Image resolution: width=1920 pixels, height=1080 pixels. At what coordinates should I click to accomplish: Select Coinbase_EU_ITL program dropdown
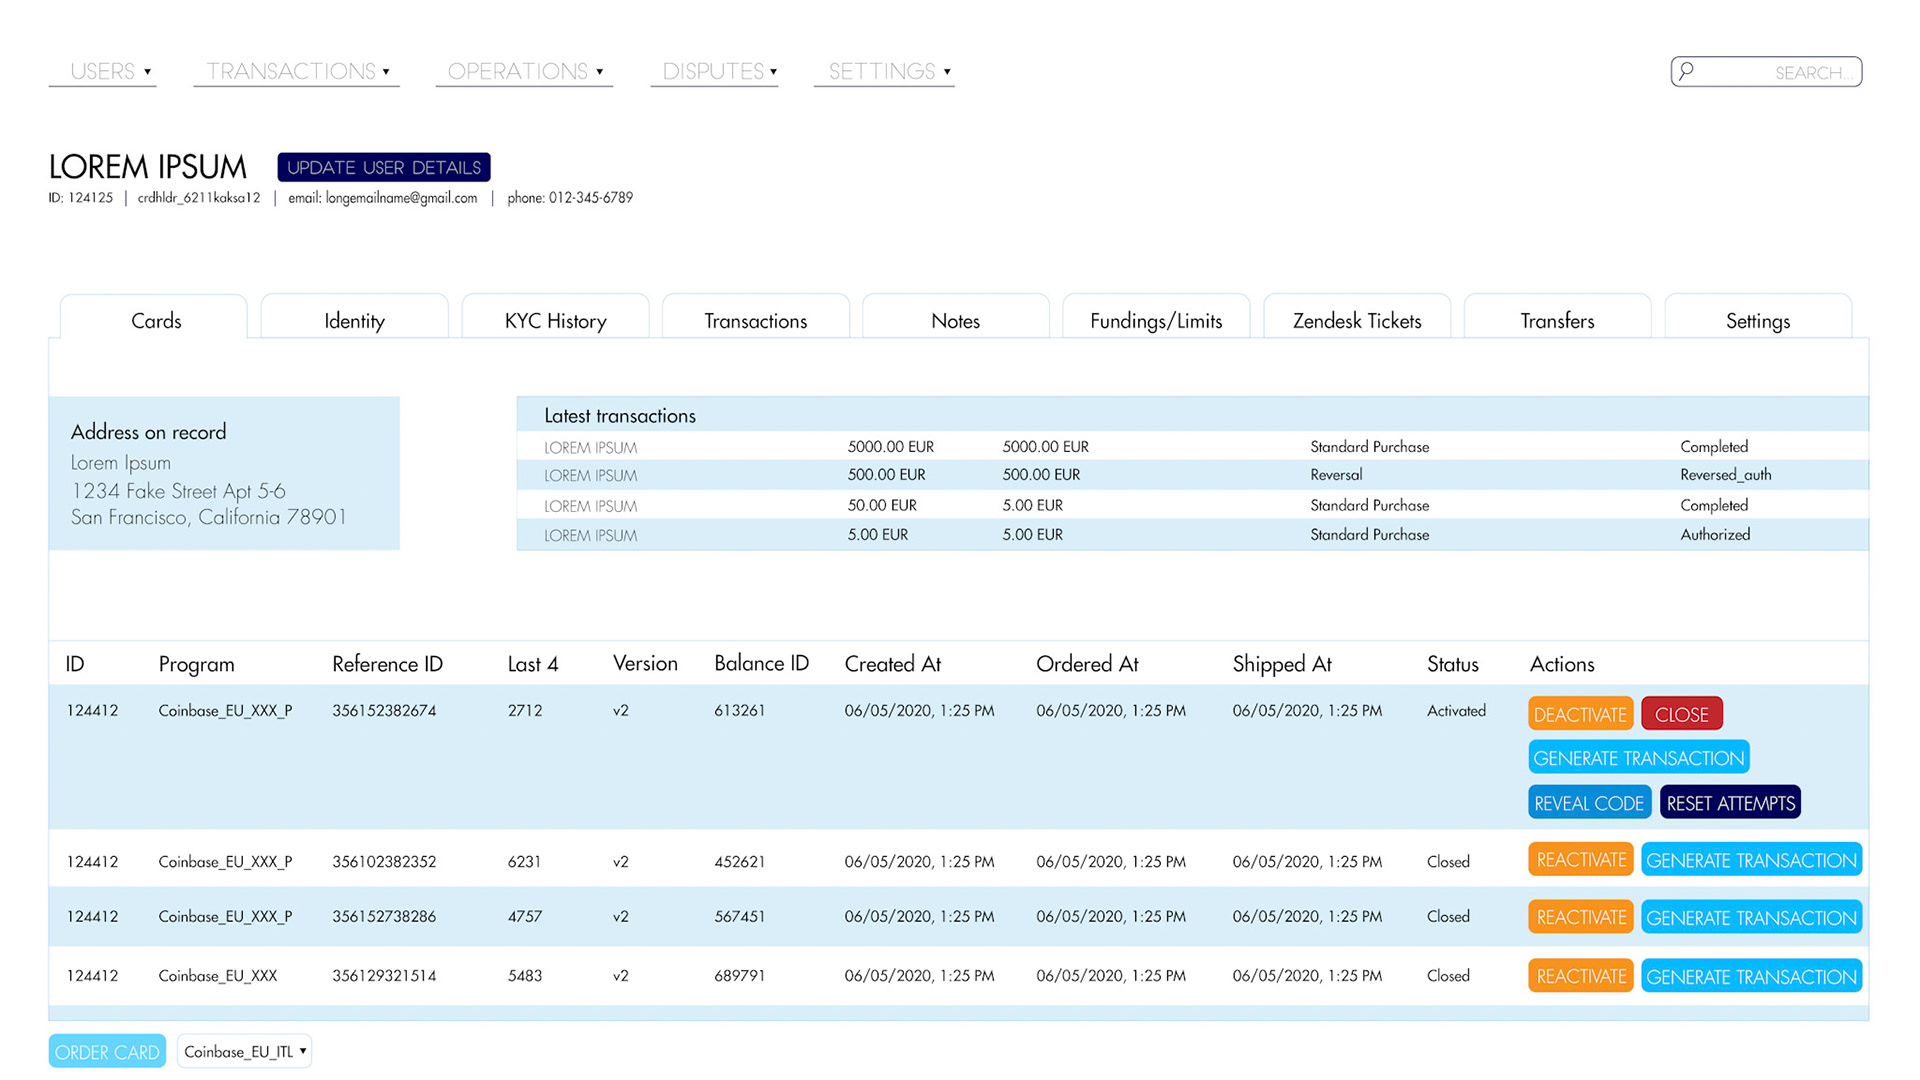[x=245, y=1051]
